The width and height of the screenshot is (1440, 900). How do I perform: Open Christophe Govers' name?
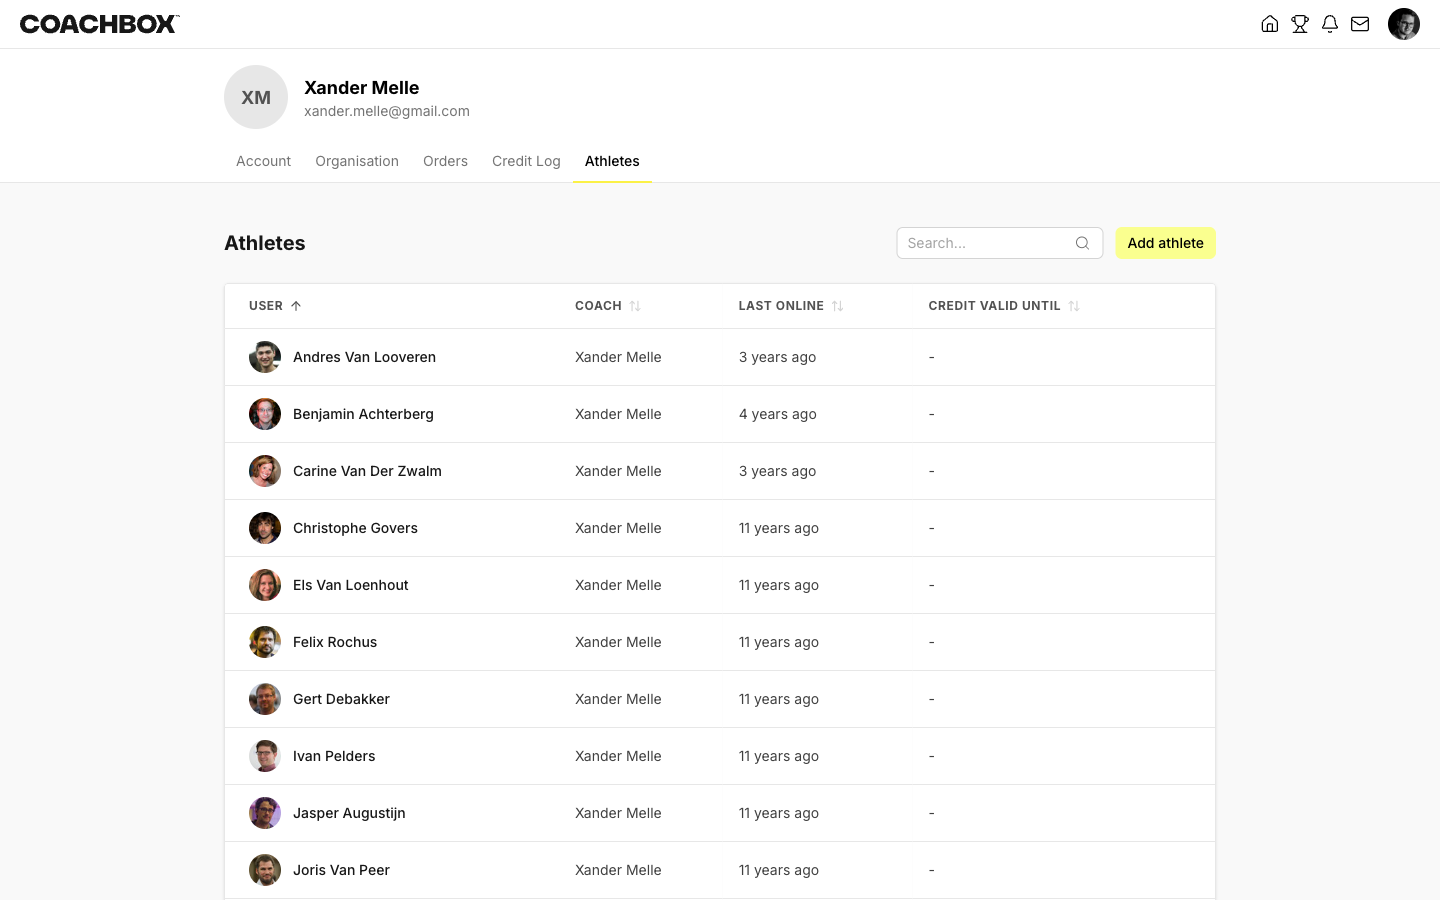(355, 528)
